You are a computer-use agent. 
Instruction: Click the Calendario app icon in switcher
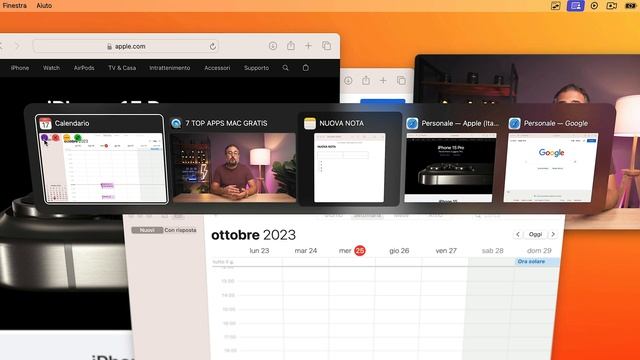[45, 123]
